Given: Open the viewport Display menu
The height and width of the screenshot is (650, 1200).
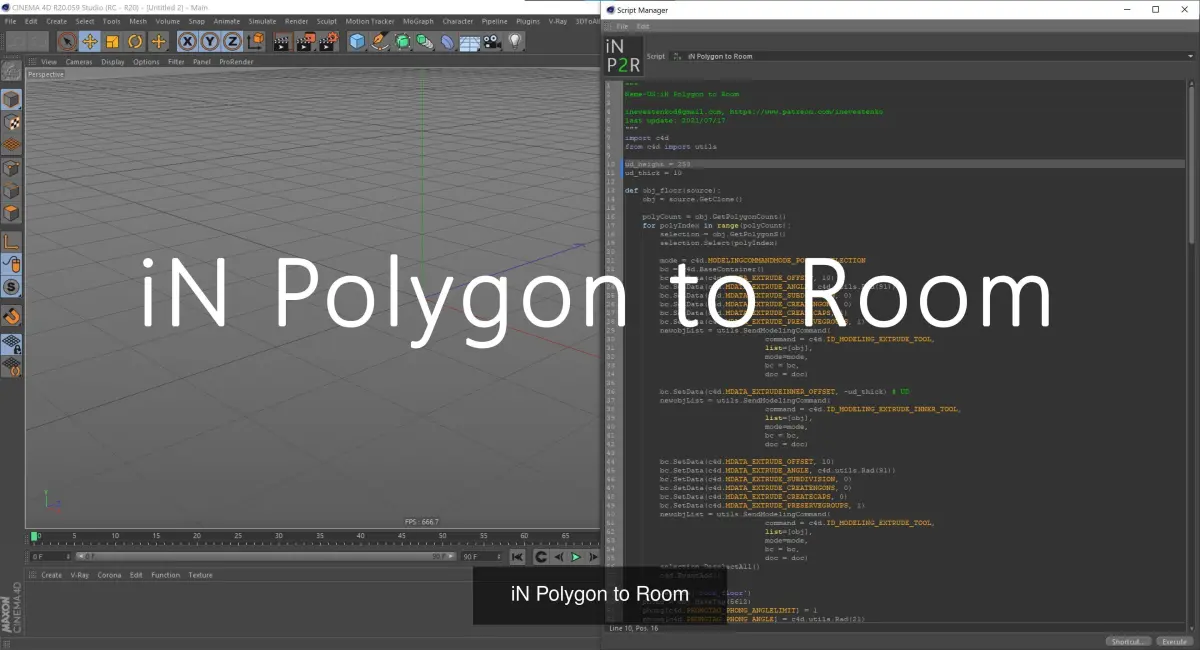Looking at the screenshot, I should (113, 62).
